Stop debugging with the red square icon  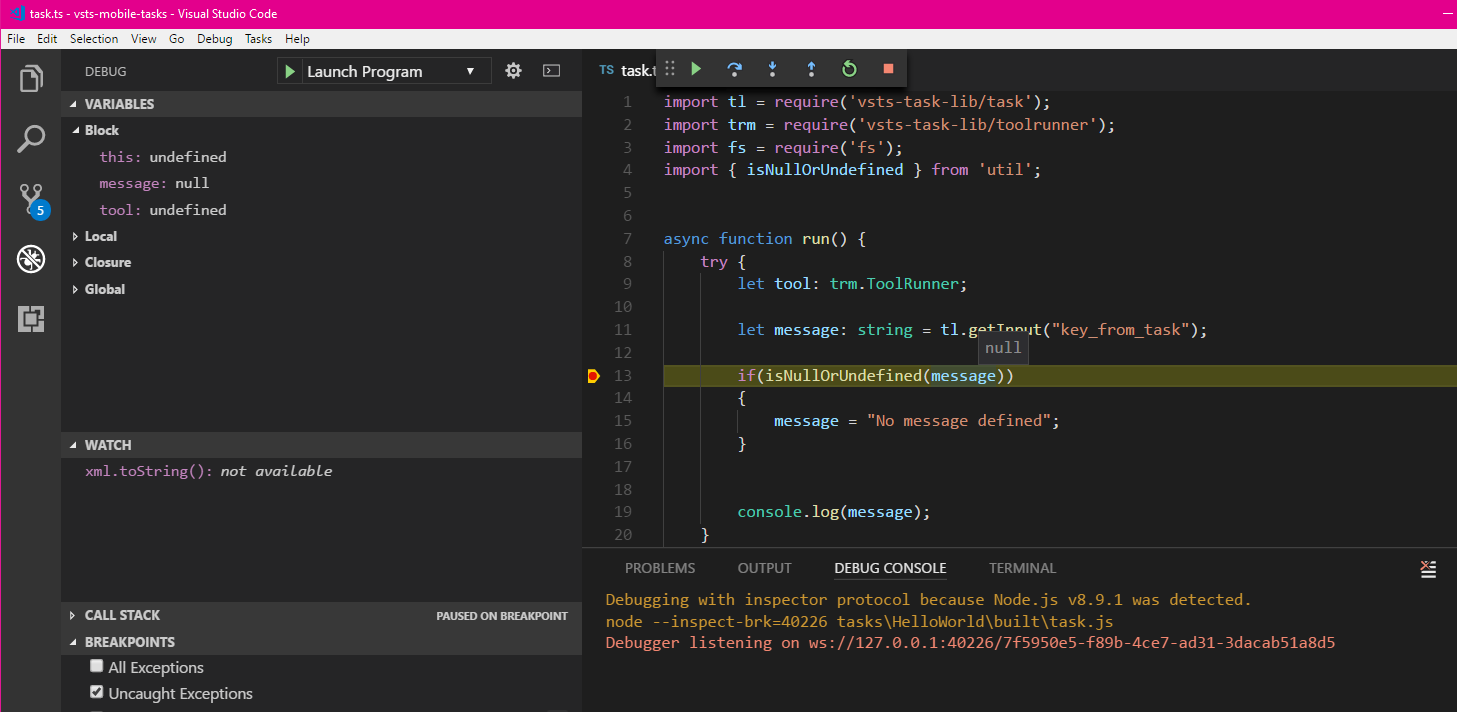887,69
